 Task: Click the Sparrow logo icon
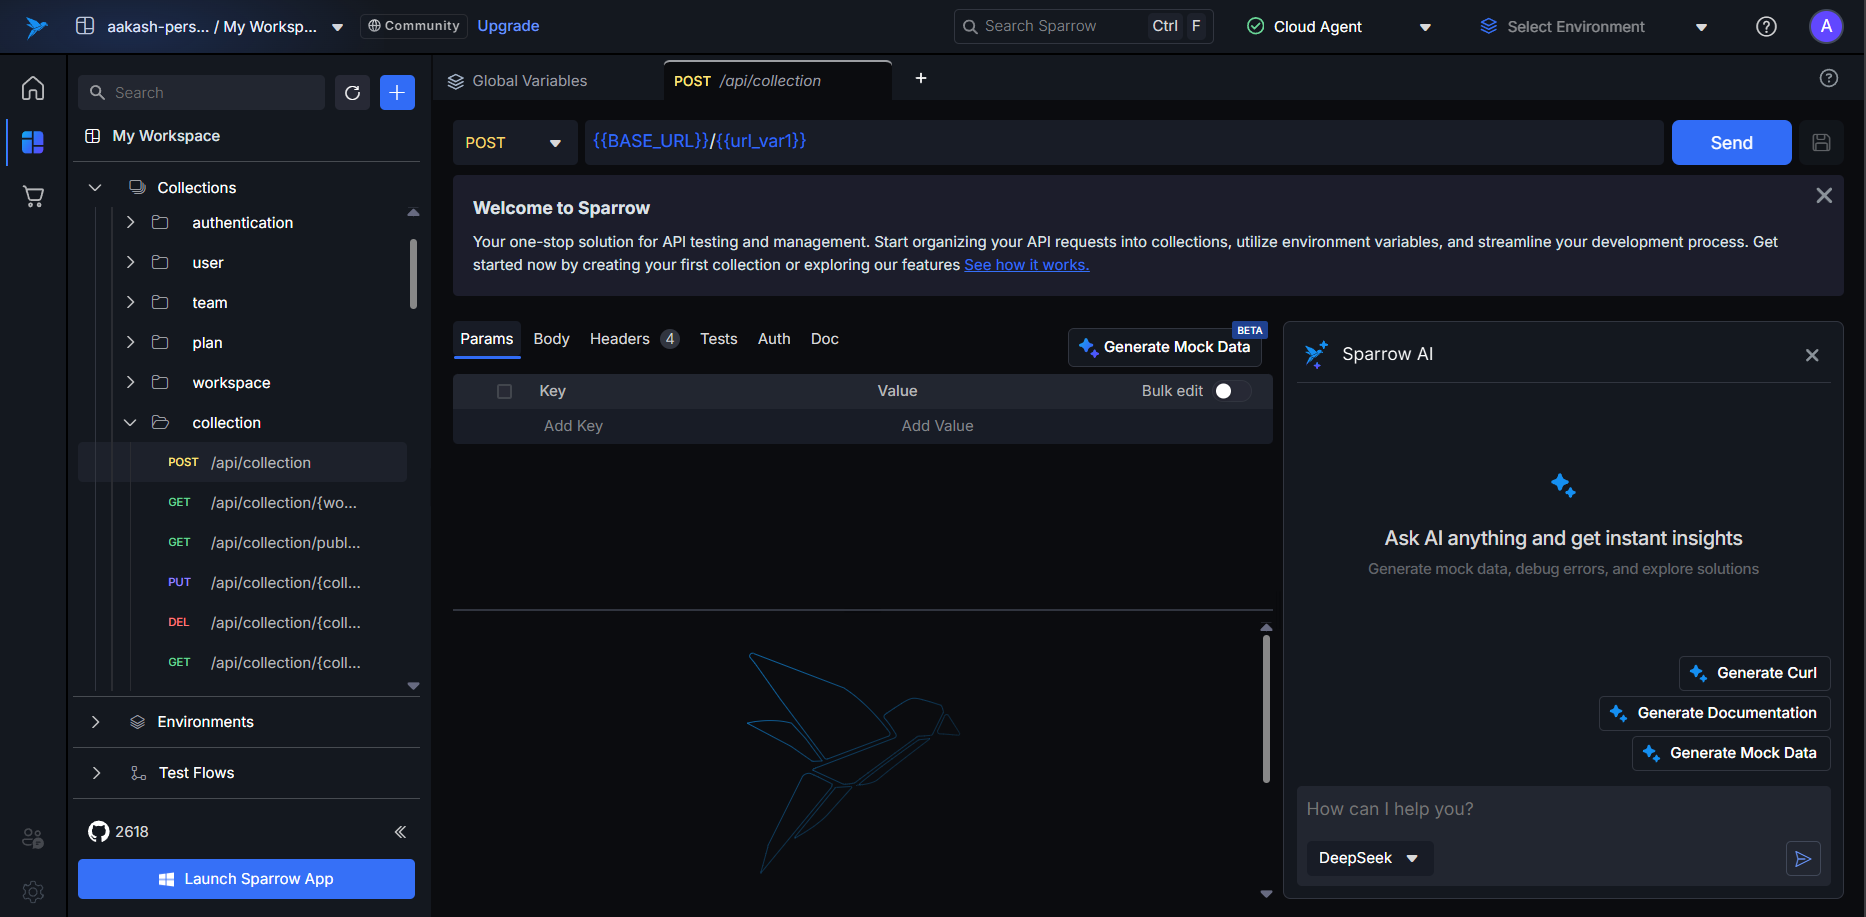point(36,27)
